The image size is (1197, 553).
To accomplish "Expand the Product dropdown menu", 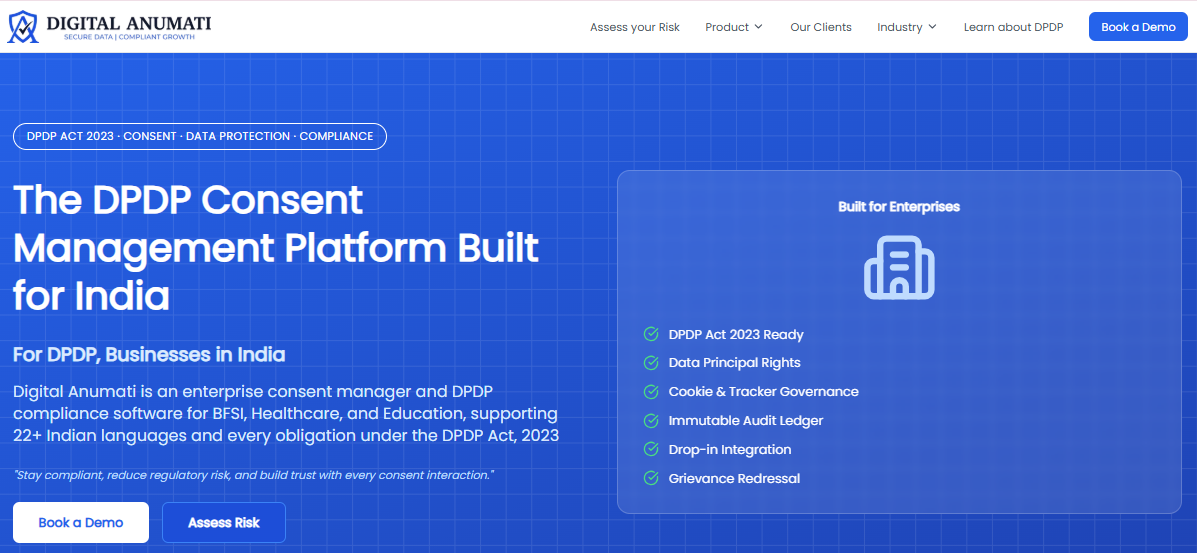I will click(x=734, y=27).
